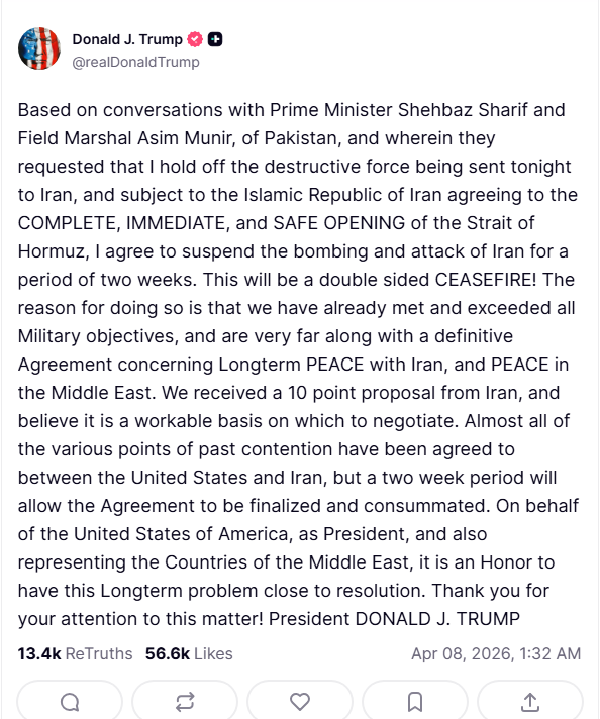
Task: Open the share upload icon
Action: click(x=530, y=701)
